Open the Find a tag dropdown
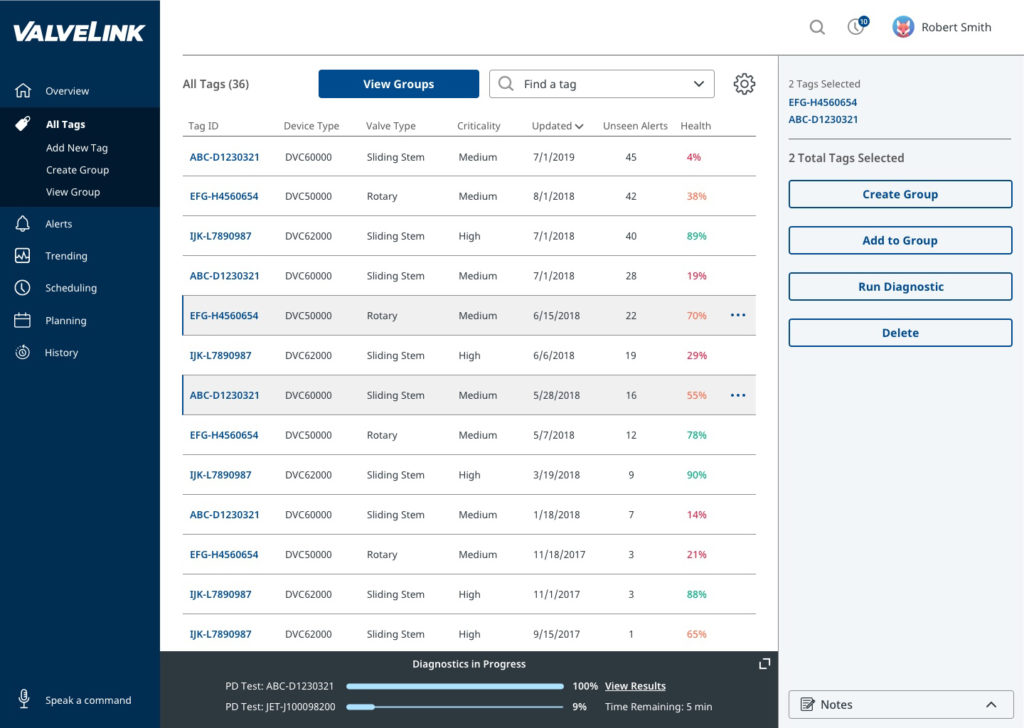Screen dimensions: 1024x728 [699, 84]
